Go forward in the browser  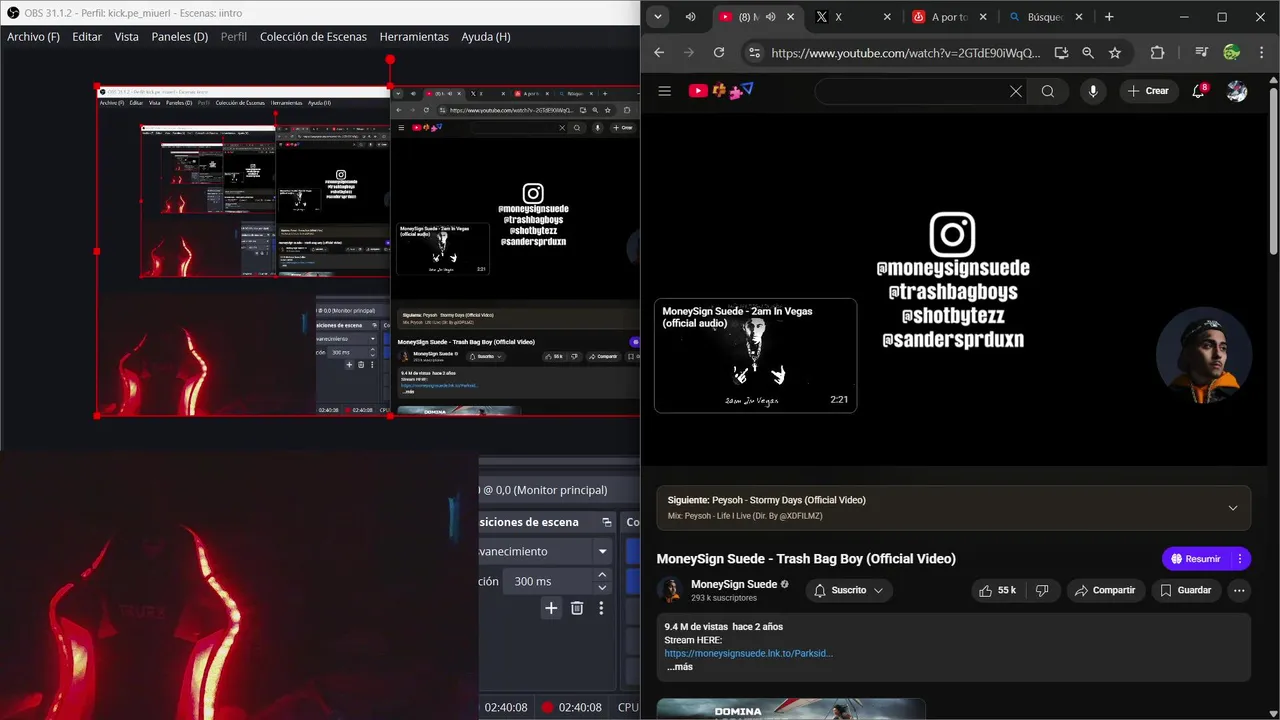pyautogui.click(x=688, y=53)
